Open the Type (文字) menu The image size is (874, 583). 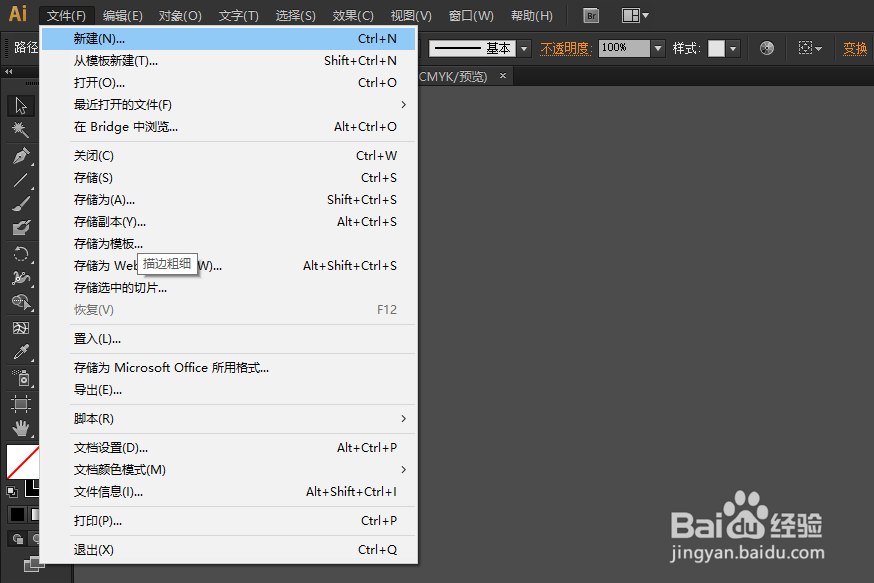(239, 16)
